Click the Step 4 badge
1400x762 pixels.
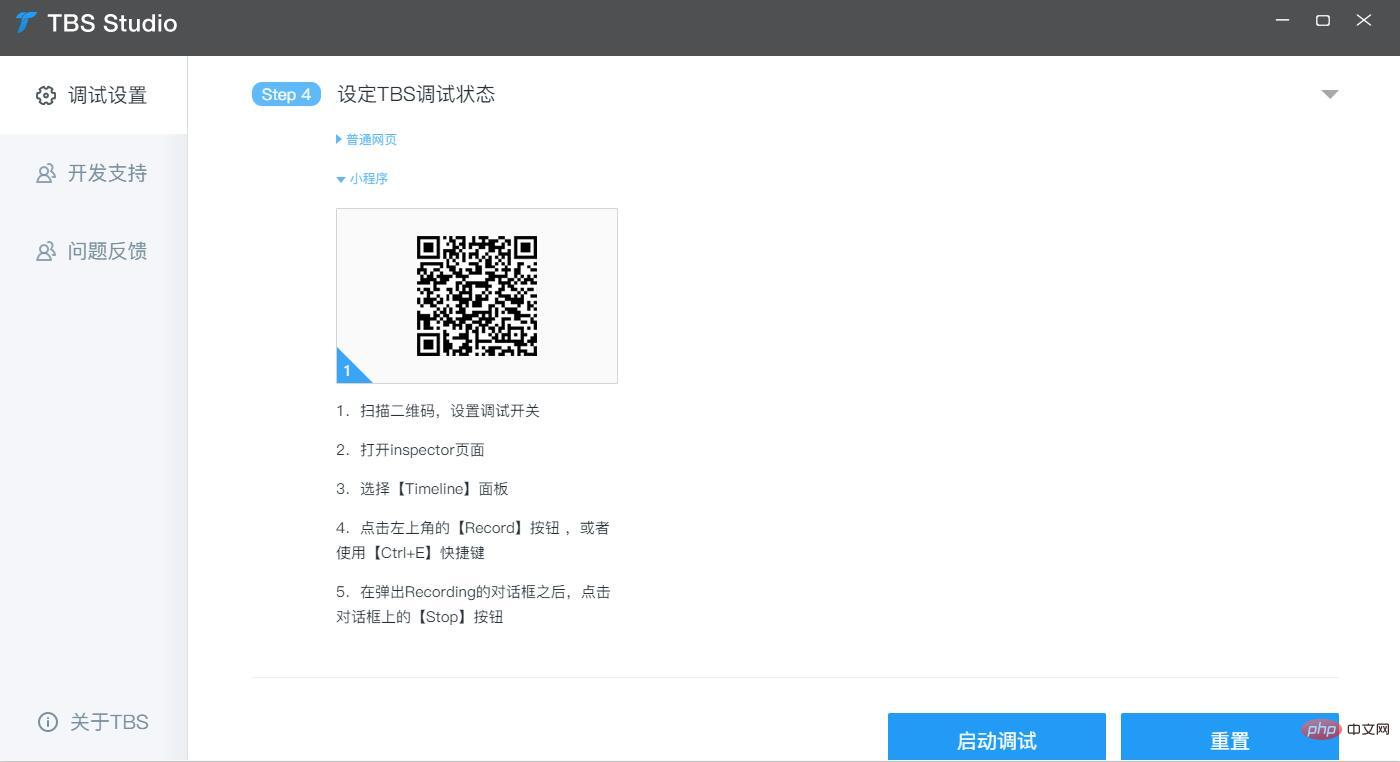pyautogui.click(x=286, y=94)
